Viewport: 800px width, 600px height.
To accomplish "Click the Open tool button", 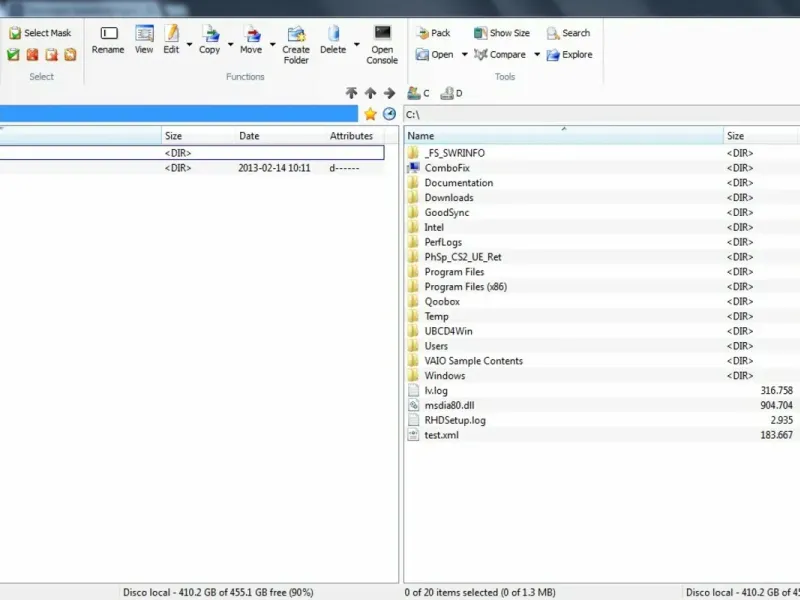I will [435, 55].
